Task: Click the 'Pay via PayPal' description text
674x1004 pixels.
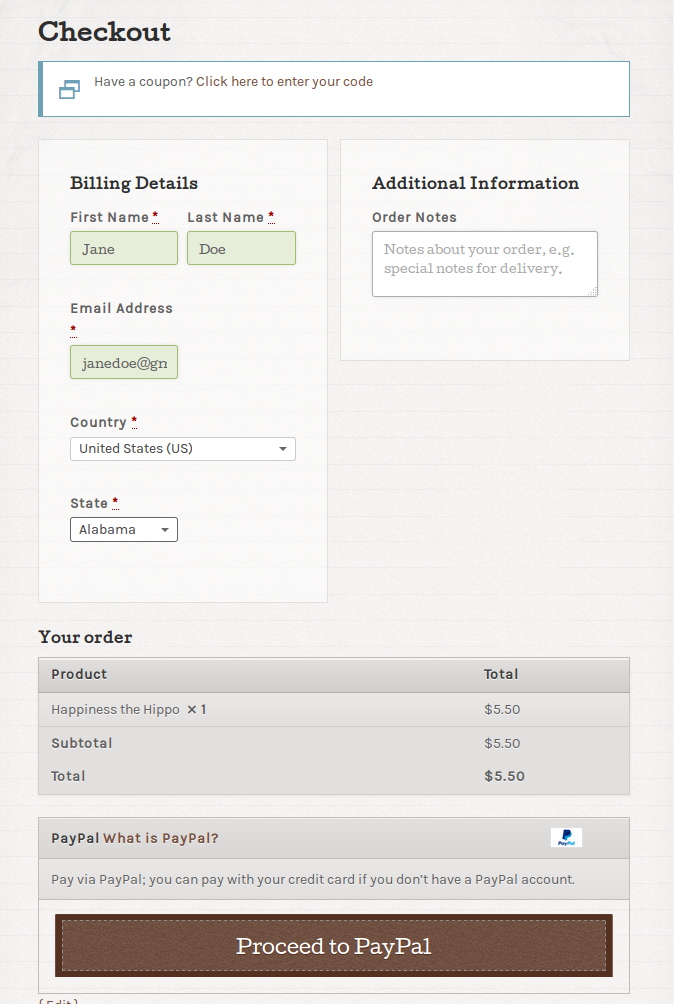Action: coord(313,880)
